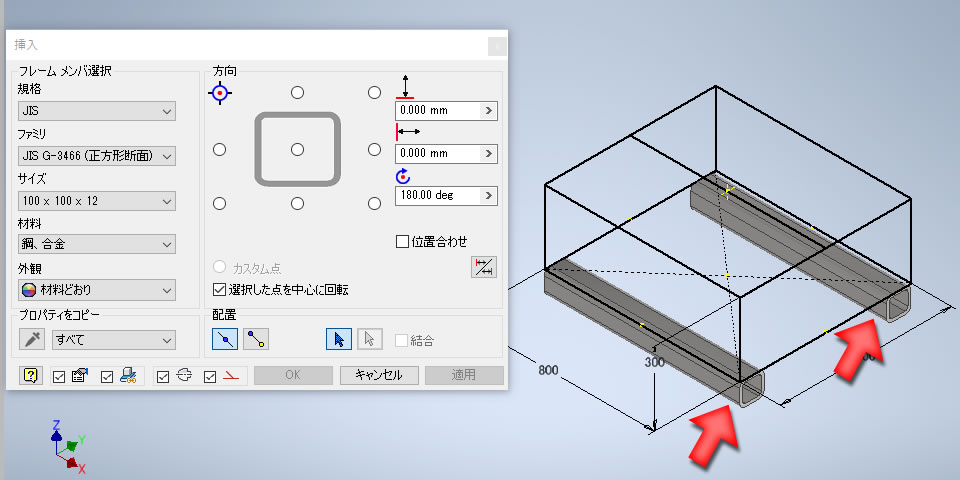Viewport: 960px width, 480px height.
Task: Open the 材料 鋼、合金 dropdown
Action: click(x=97, y=244)
